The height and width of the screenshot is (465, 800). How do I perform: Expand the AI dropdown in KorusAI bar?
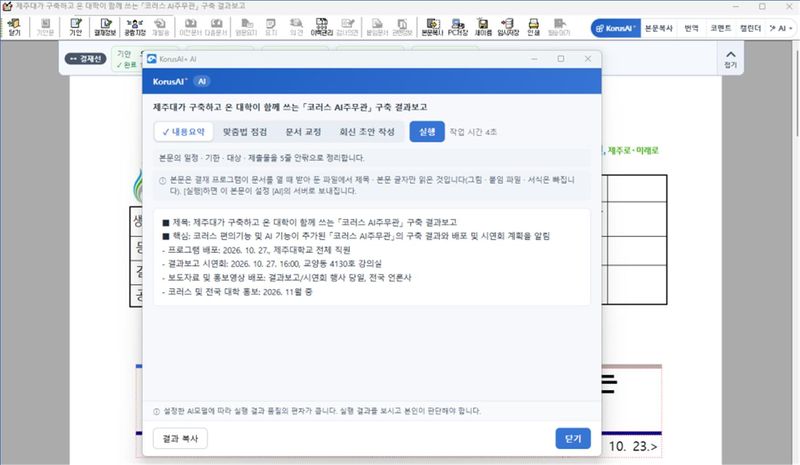coord(781,28)
